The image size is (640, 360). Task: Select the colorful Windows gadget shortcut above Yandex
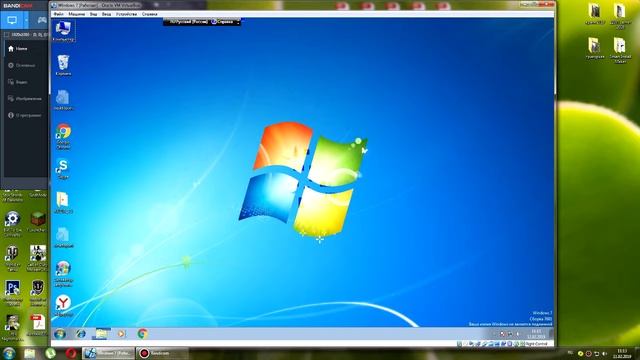click(x=63, y=273)
